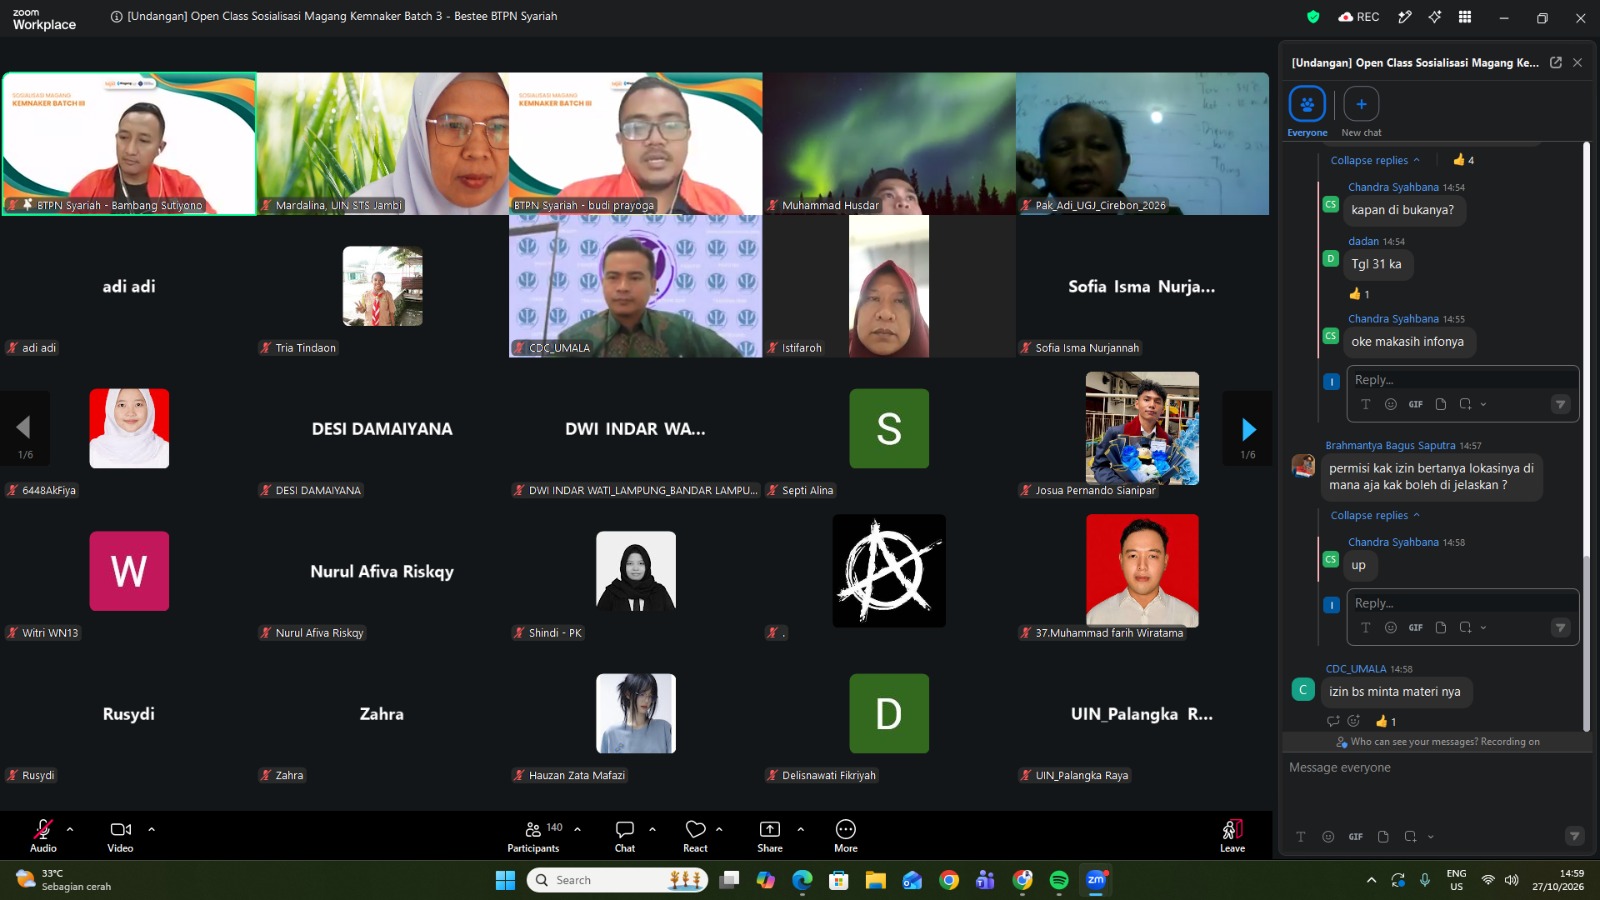
Task: Toggle thumbs up reaction on Tgl 31 ka
Action: pyautogui.click(x=1359, y=294)
